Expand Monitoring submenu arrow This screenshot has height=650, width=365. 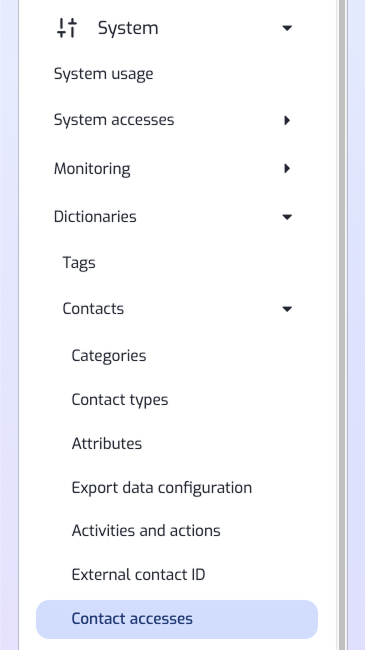click(x=287, y=169)
